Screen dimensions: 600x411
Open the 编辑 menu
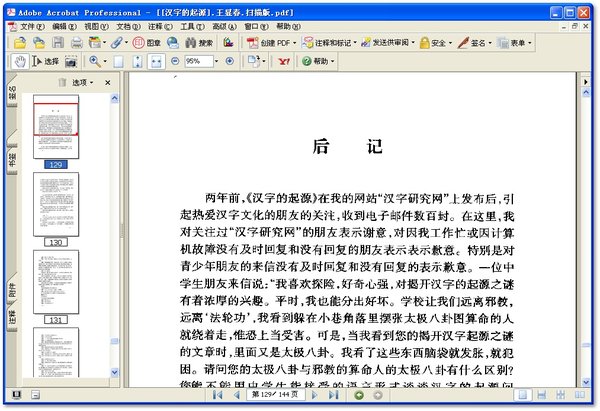coord(64,26)
